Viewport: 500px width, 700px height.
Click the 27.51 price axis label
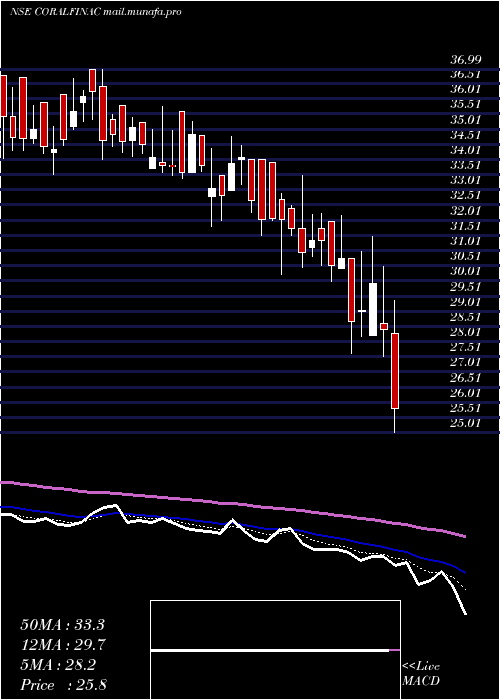pos(464,347)
